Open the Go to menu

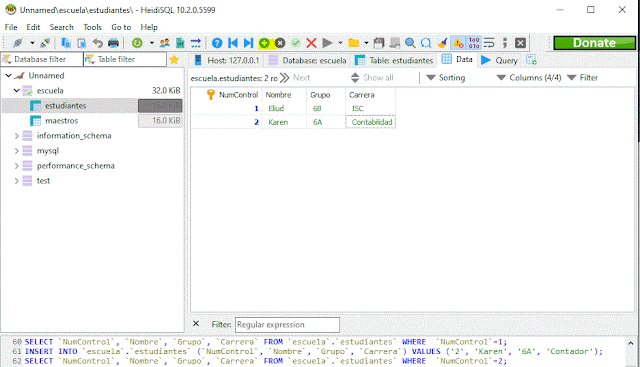point(121,27)
